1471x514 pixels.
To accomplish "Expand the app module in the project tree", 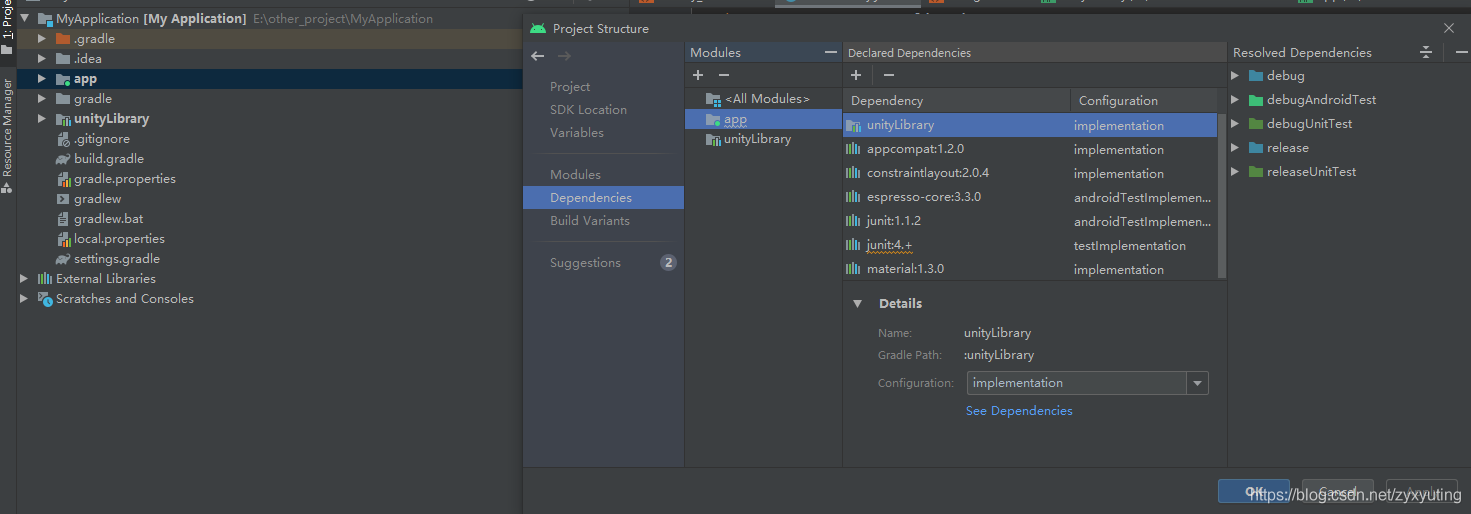I will point(42,79).
